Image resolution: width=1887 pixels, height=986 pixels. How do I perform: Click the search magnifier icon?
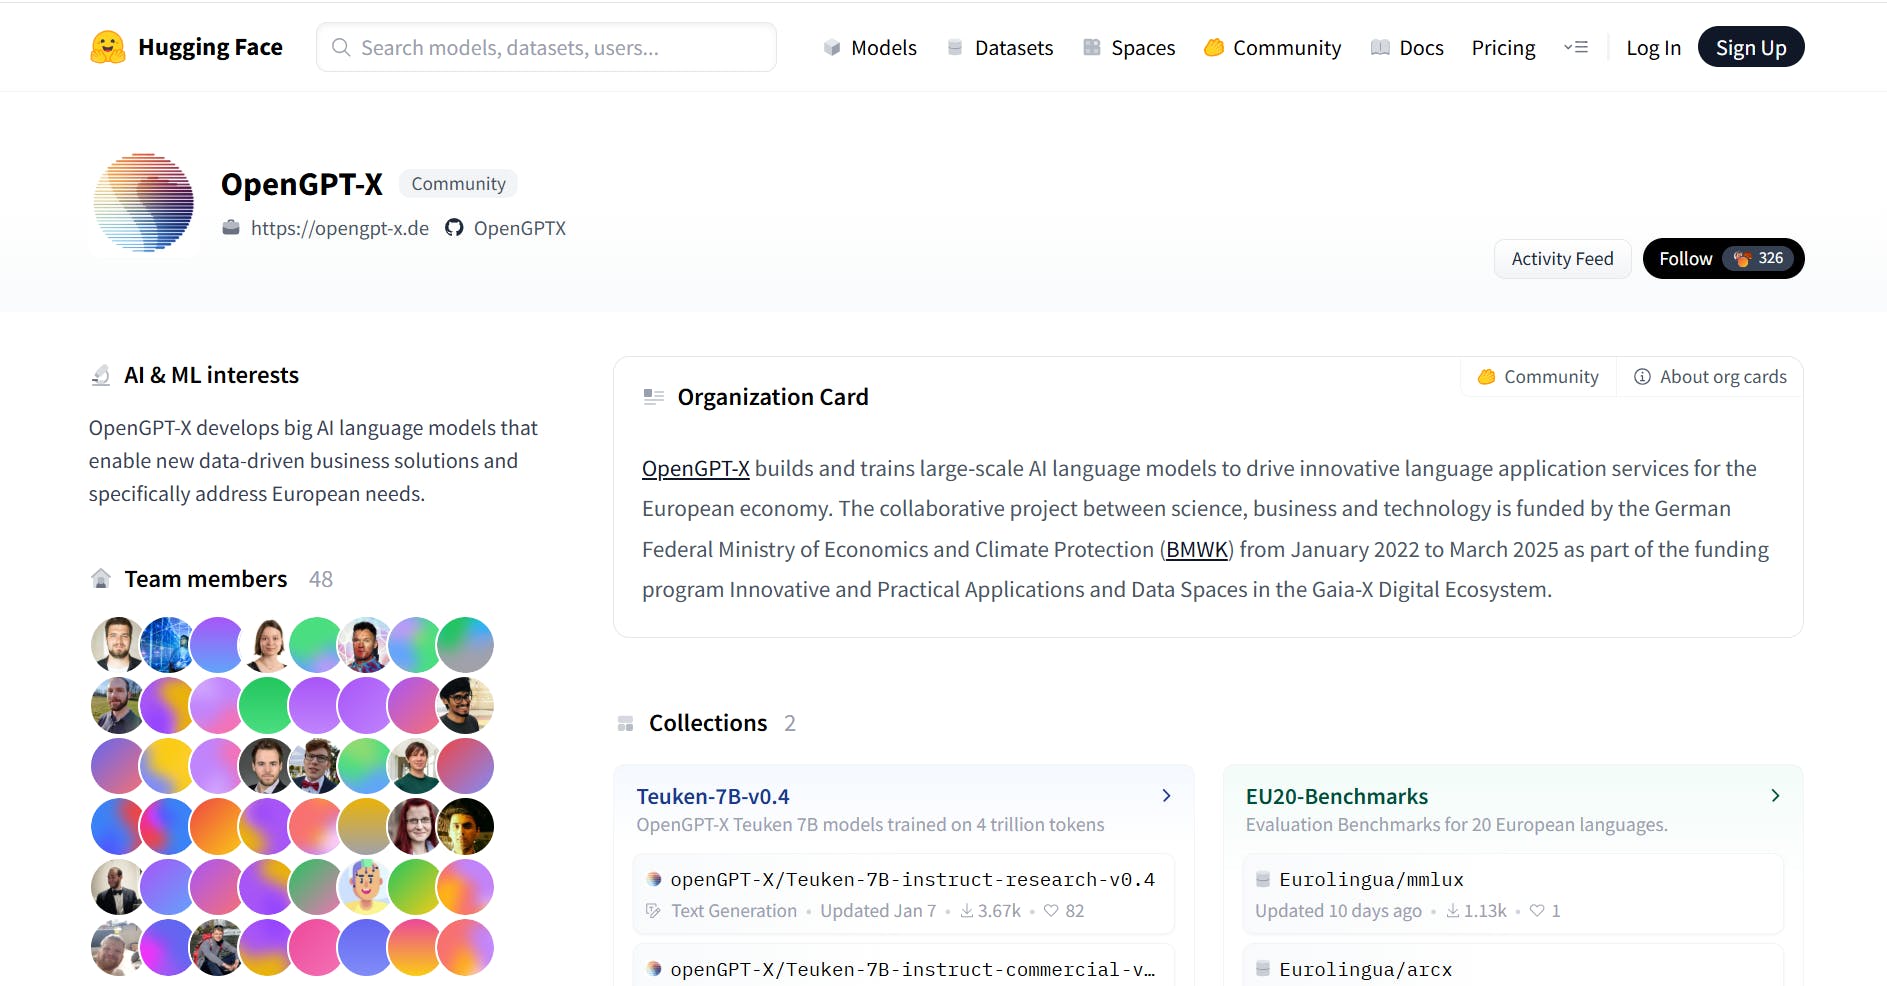pos(341,48)
